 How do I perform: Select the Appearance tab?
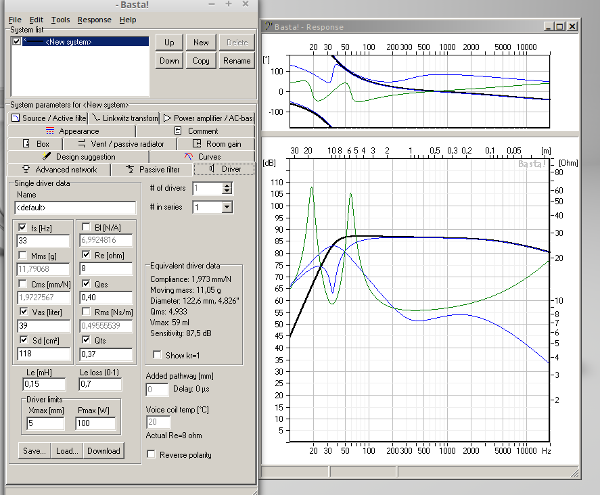pos(72,131)
